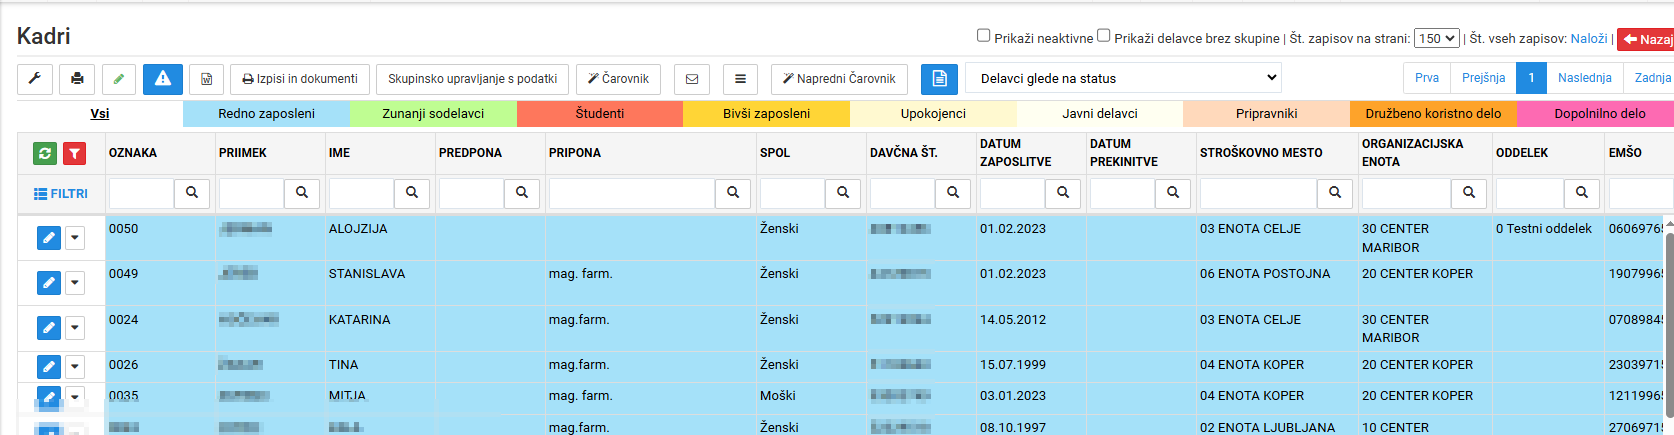Select the Študenti tab

point(600,114)
